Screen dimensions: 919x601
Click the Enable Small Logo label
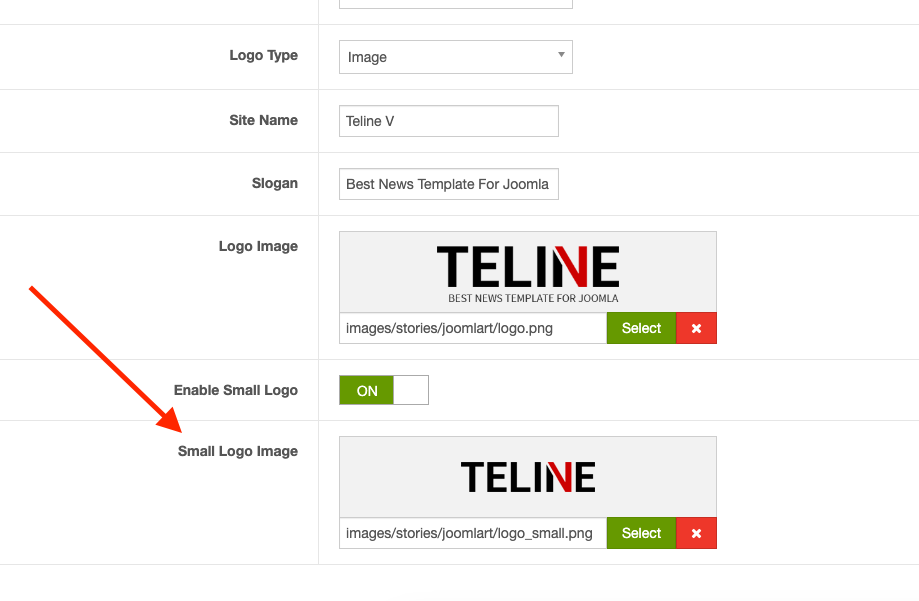pos(235,390)
